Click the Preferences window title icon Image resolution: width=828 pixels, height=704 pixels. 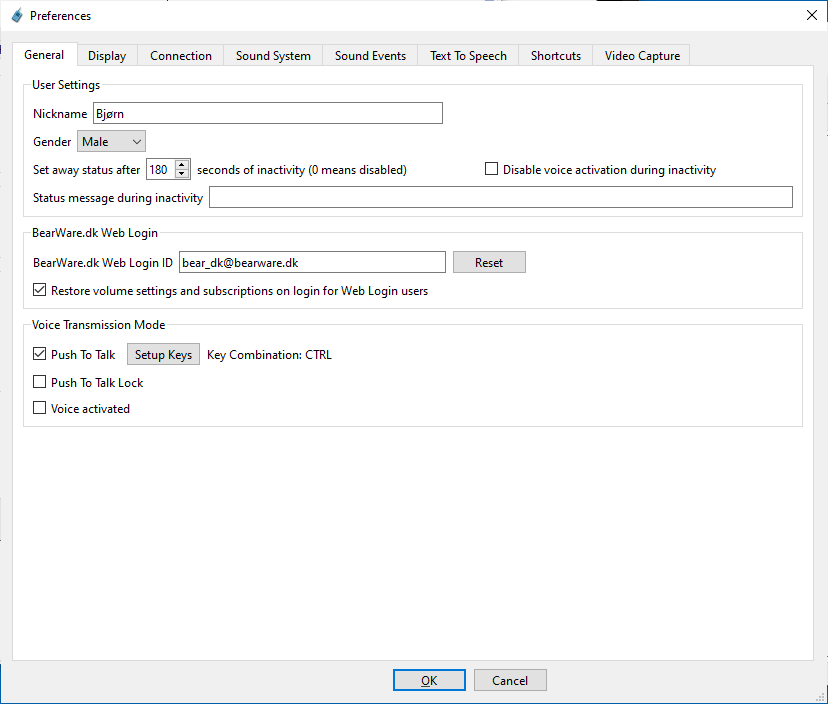(x=16, y=15)
